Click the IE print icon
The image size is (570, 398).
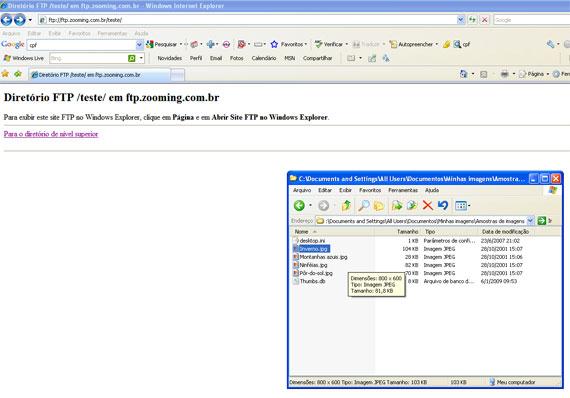(504, 74)
